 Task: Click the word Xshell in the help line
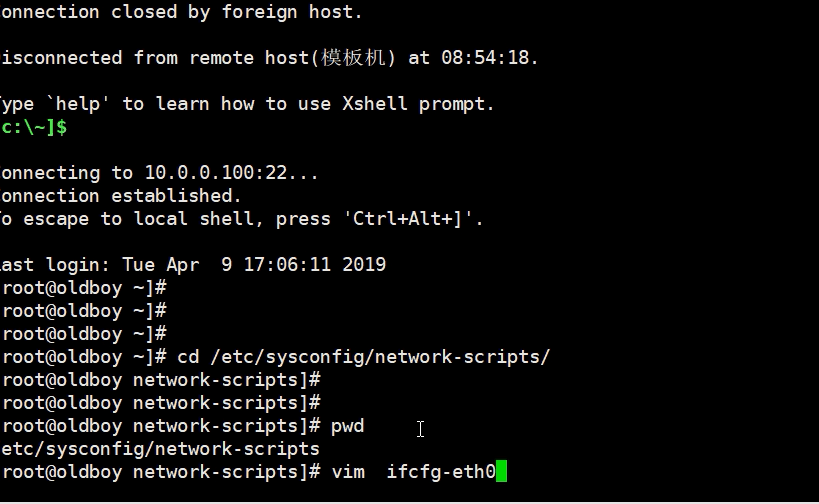(375, 103)
